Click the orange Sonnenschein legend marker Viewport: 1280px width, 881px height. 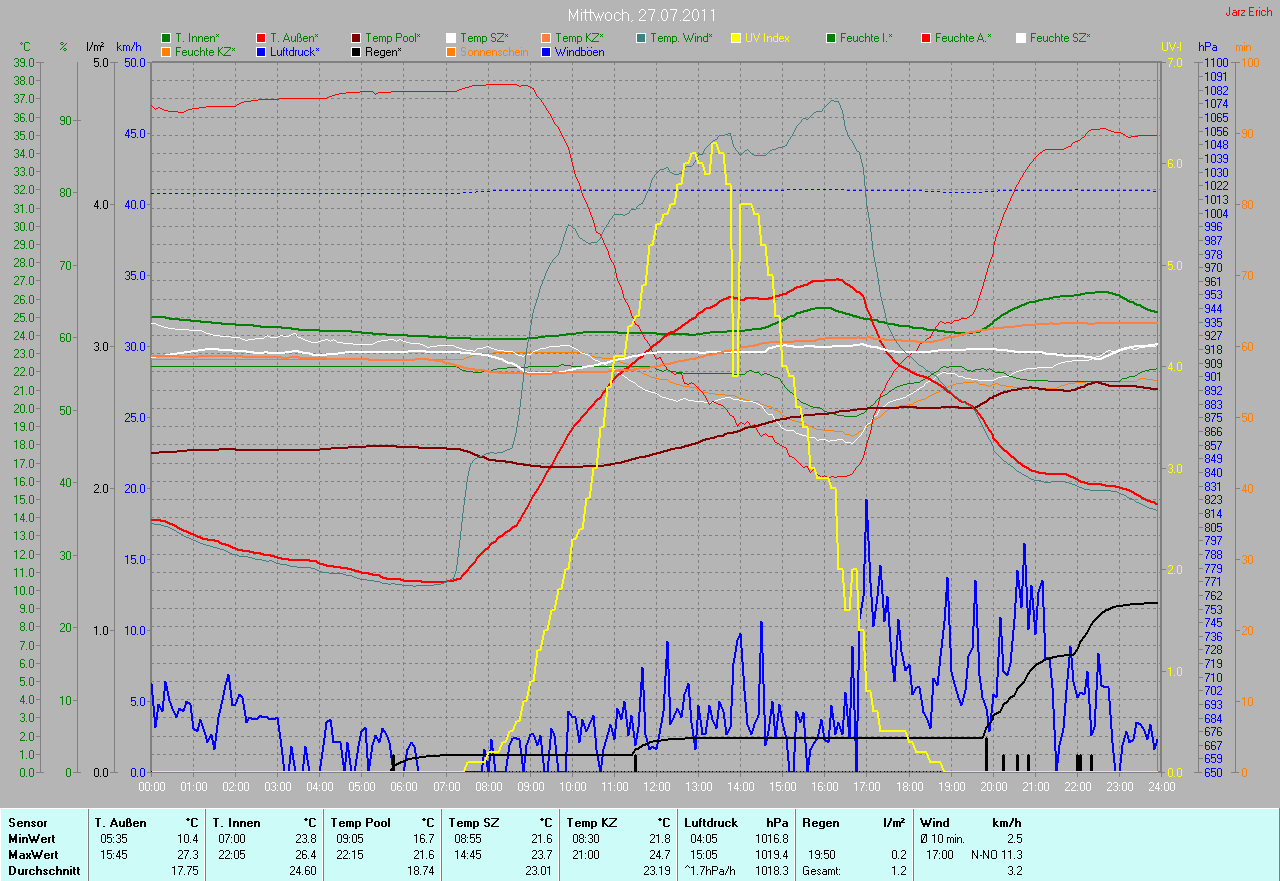pos(452,51)
